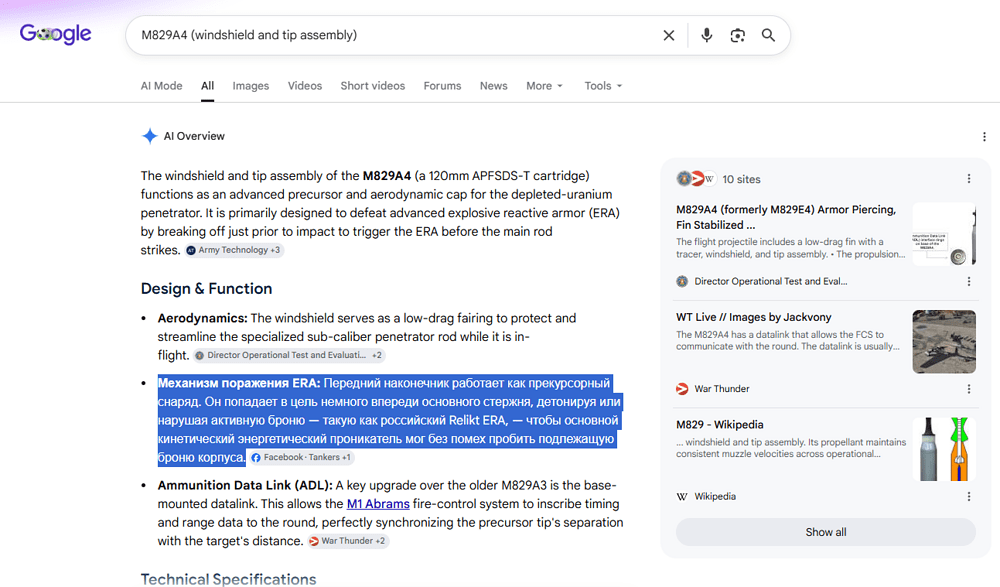
Task: Click the War Thunder aircraft thumbnail
Action: click(944, 342)
